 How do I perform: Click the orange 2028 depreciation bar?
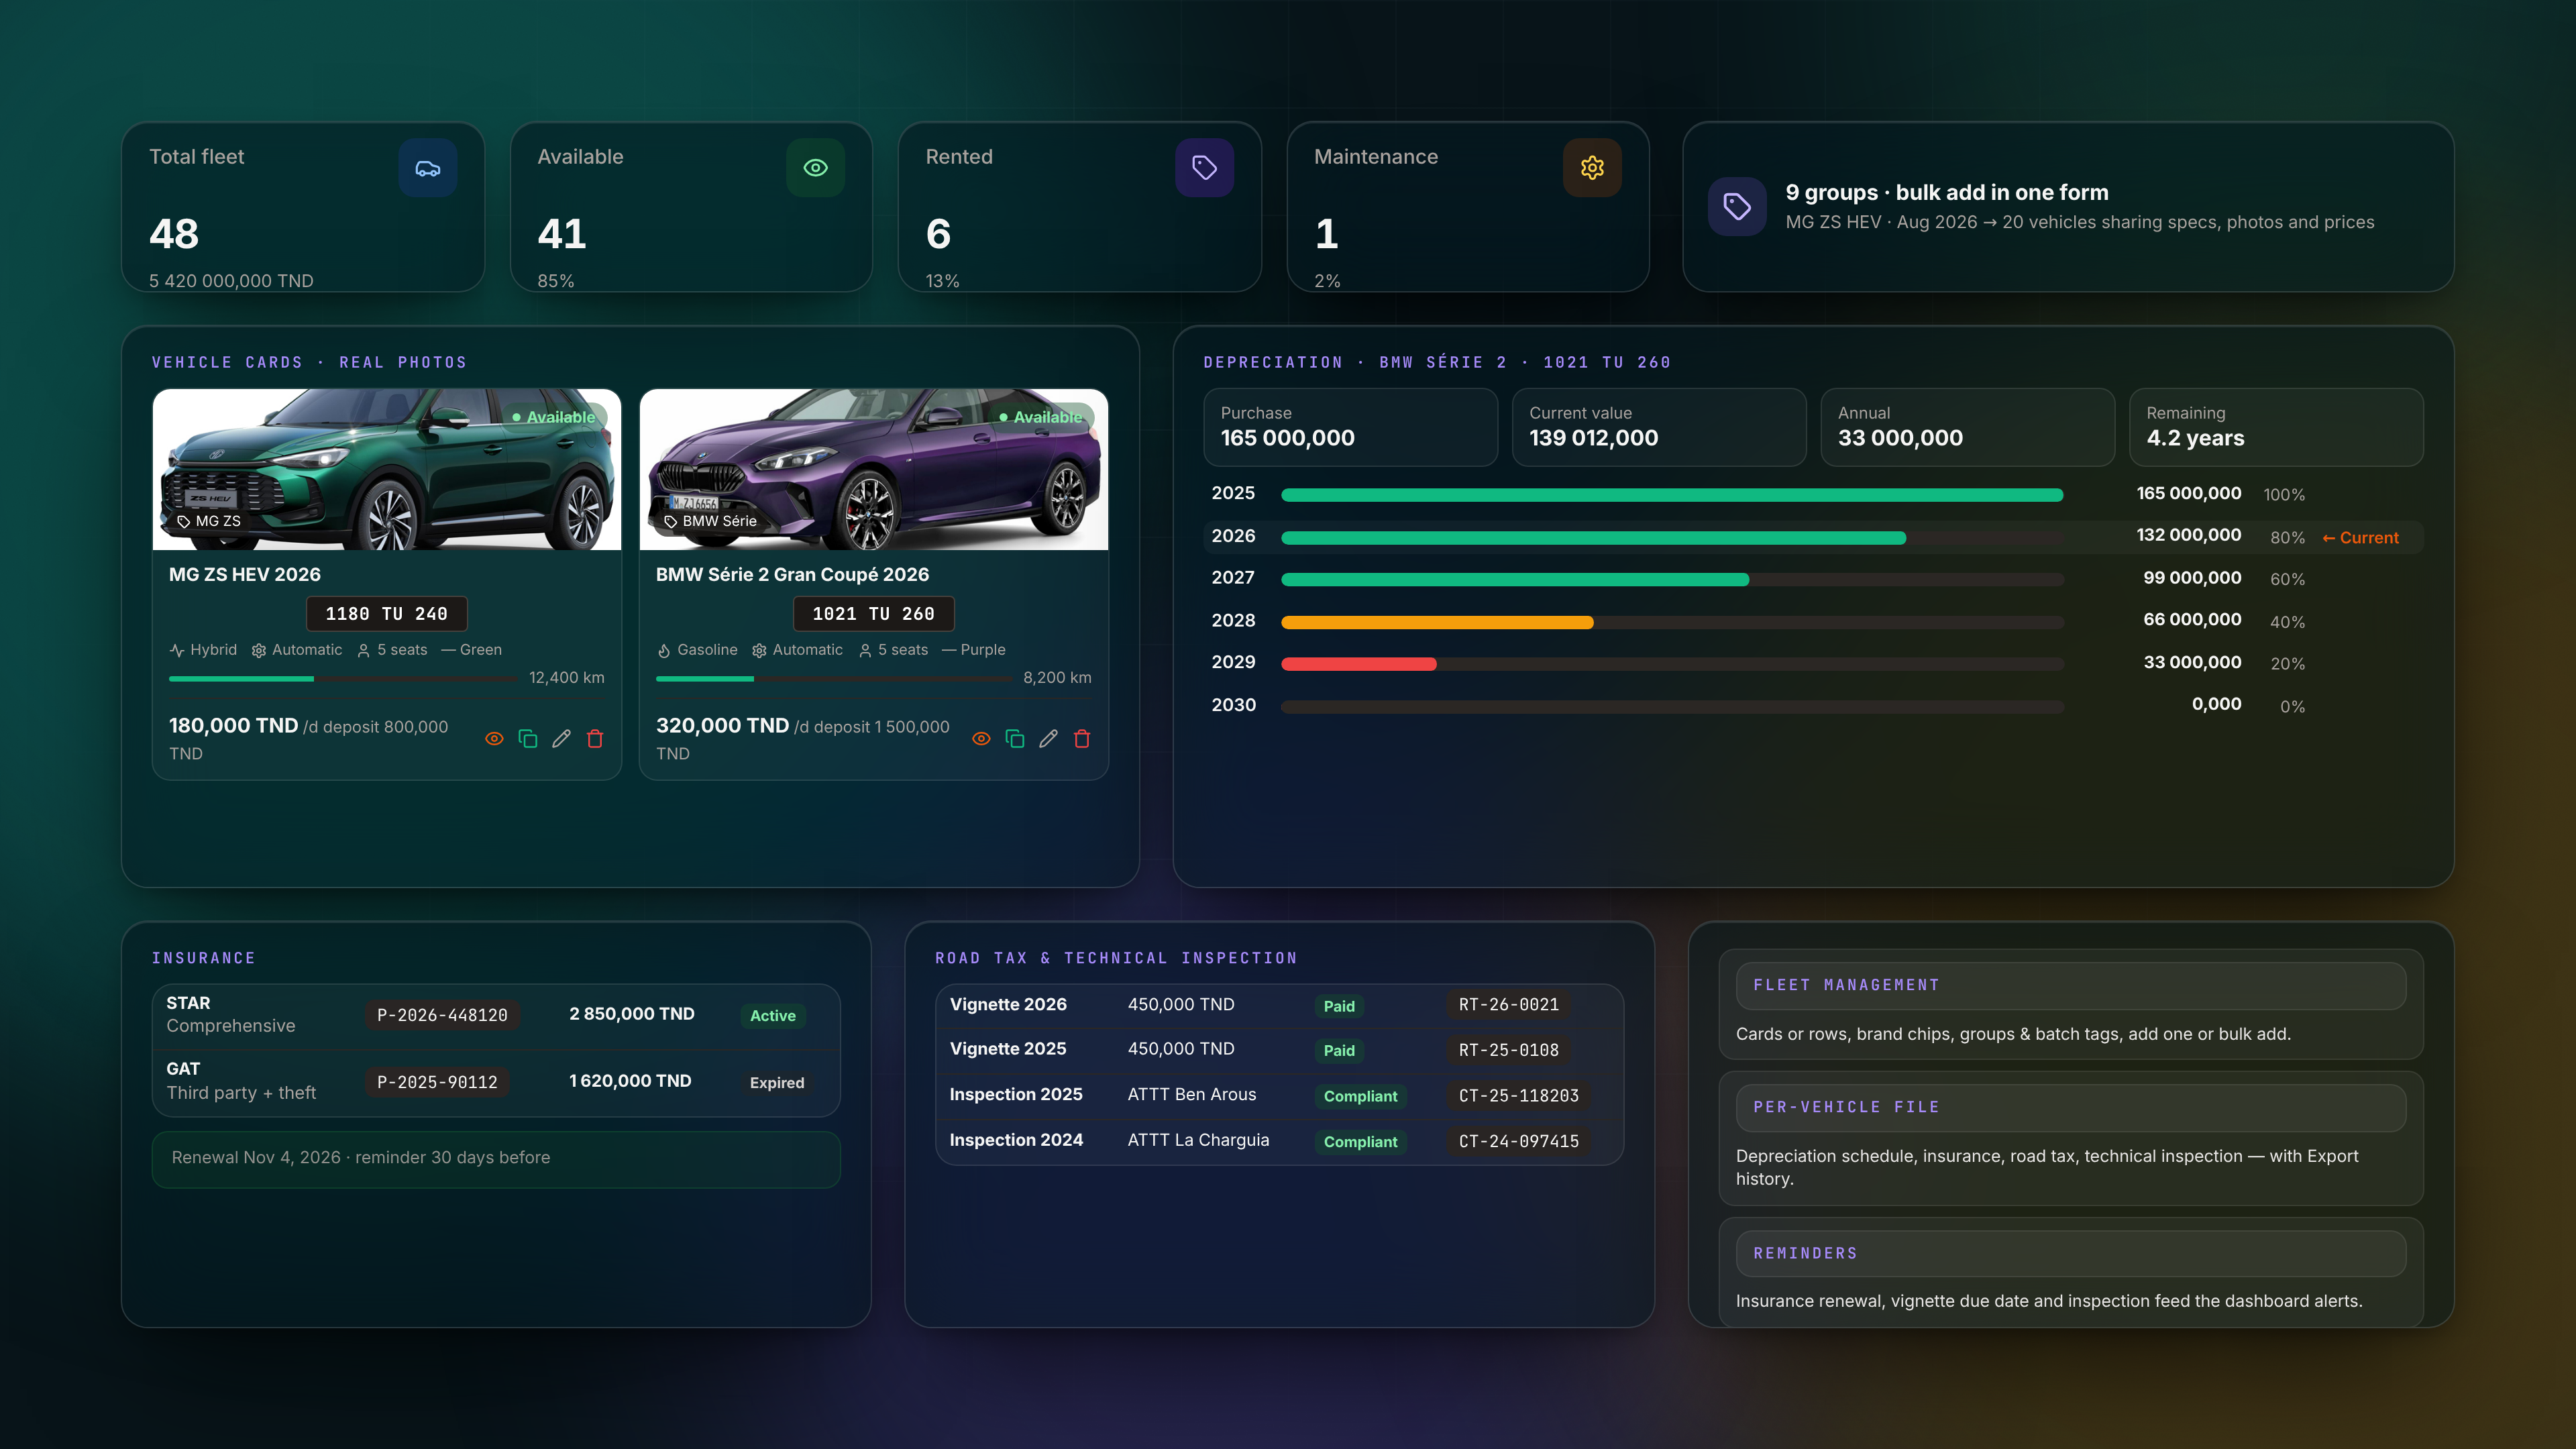pyautogui.click(x=1437, y=622)
